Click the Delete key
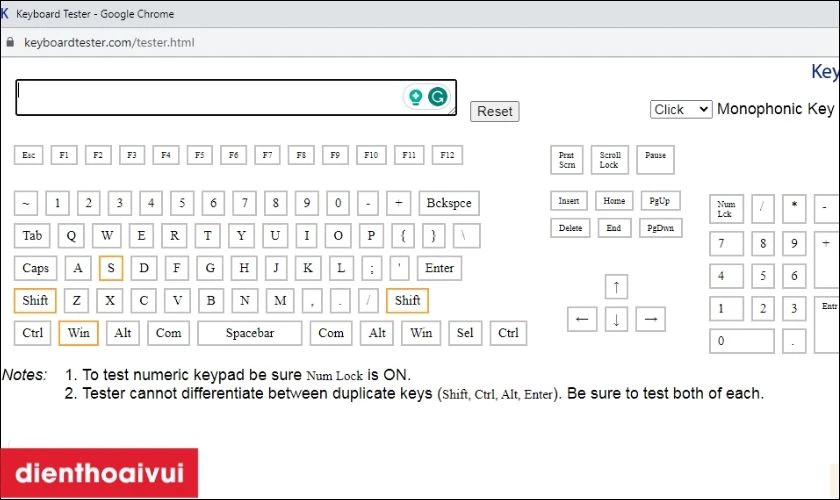Viewport: 840px width, 500px height. click(570, 228)
